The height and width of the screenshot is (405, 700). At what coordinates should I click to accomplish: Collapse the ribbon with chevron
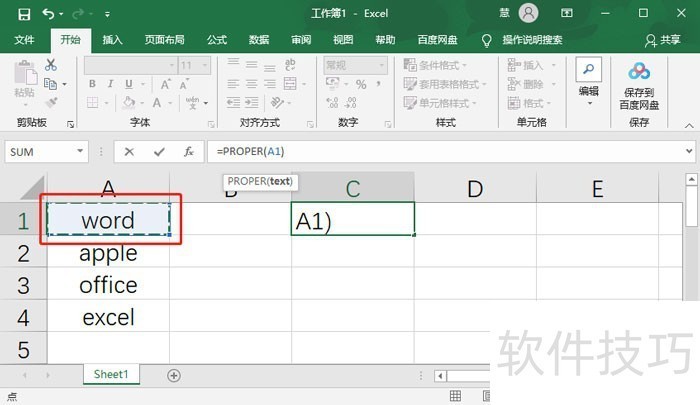click(x=689, y=125)
